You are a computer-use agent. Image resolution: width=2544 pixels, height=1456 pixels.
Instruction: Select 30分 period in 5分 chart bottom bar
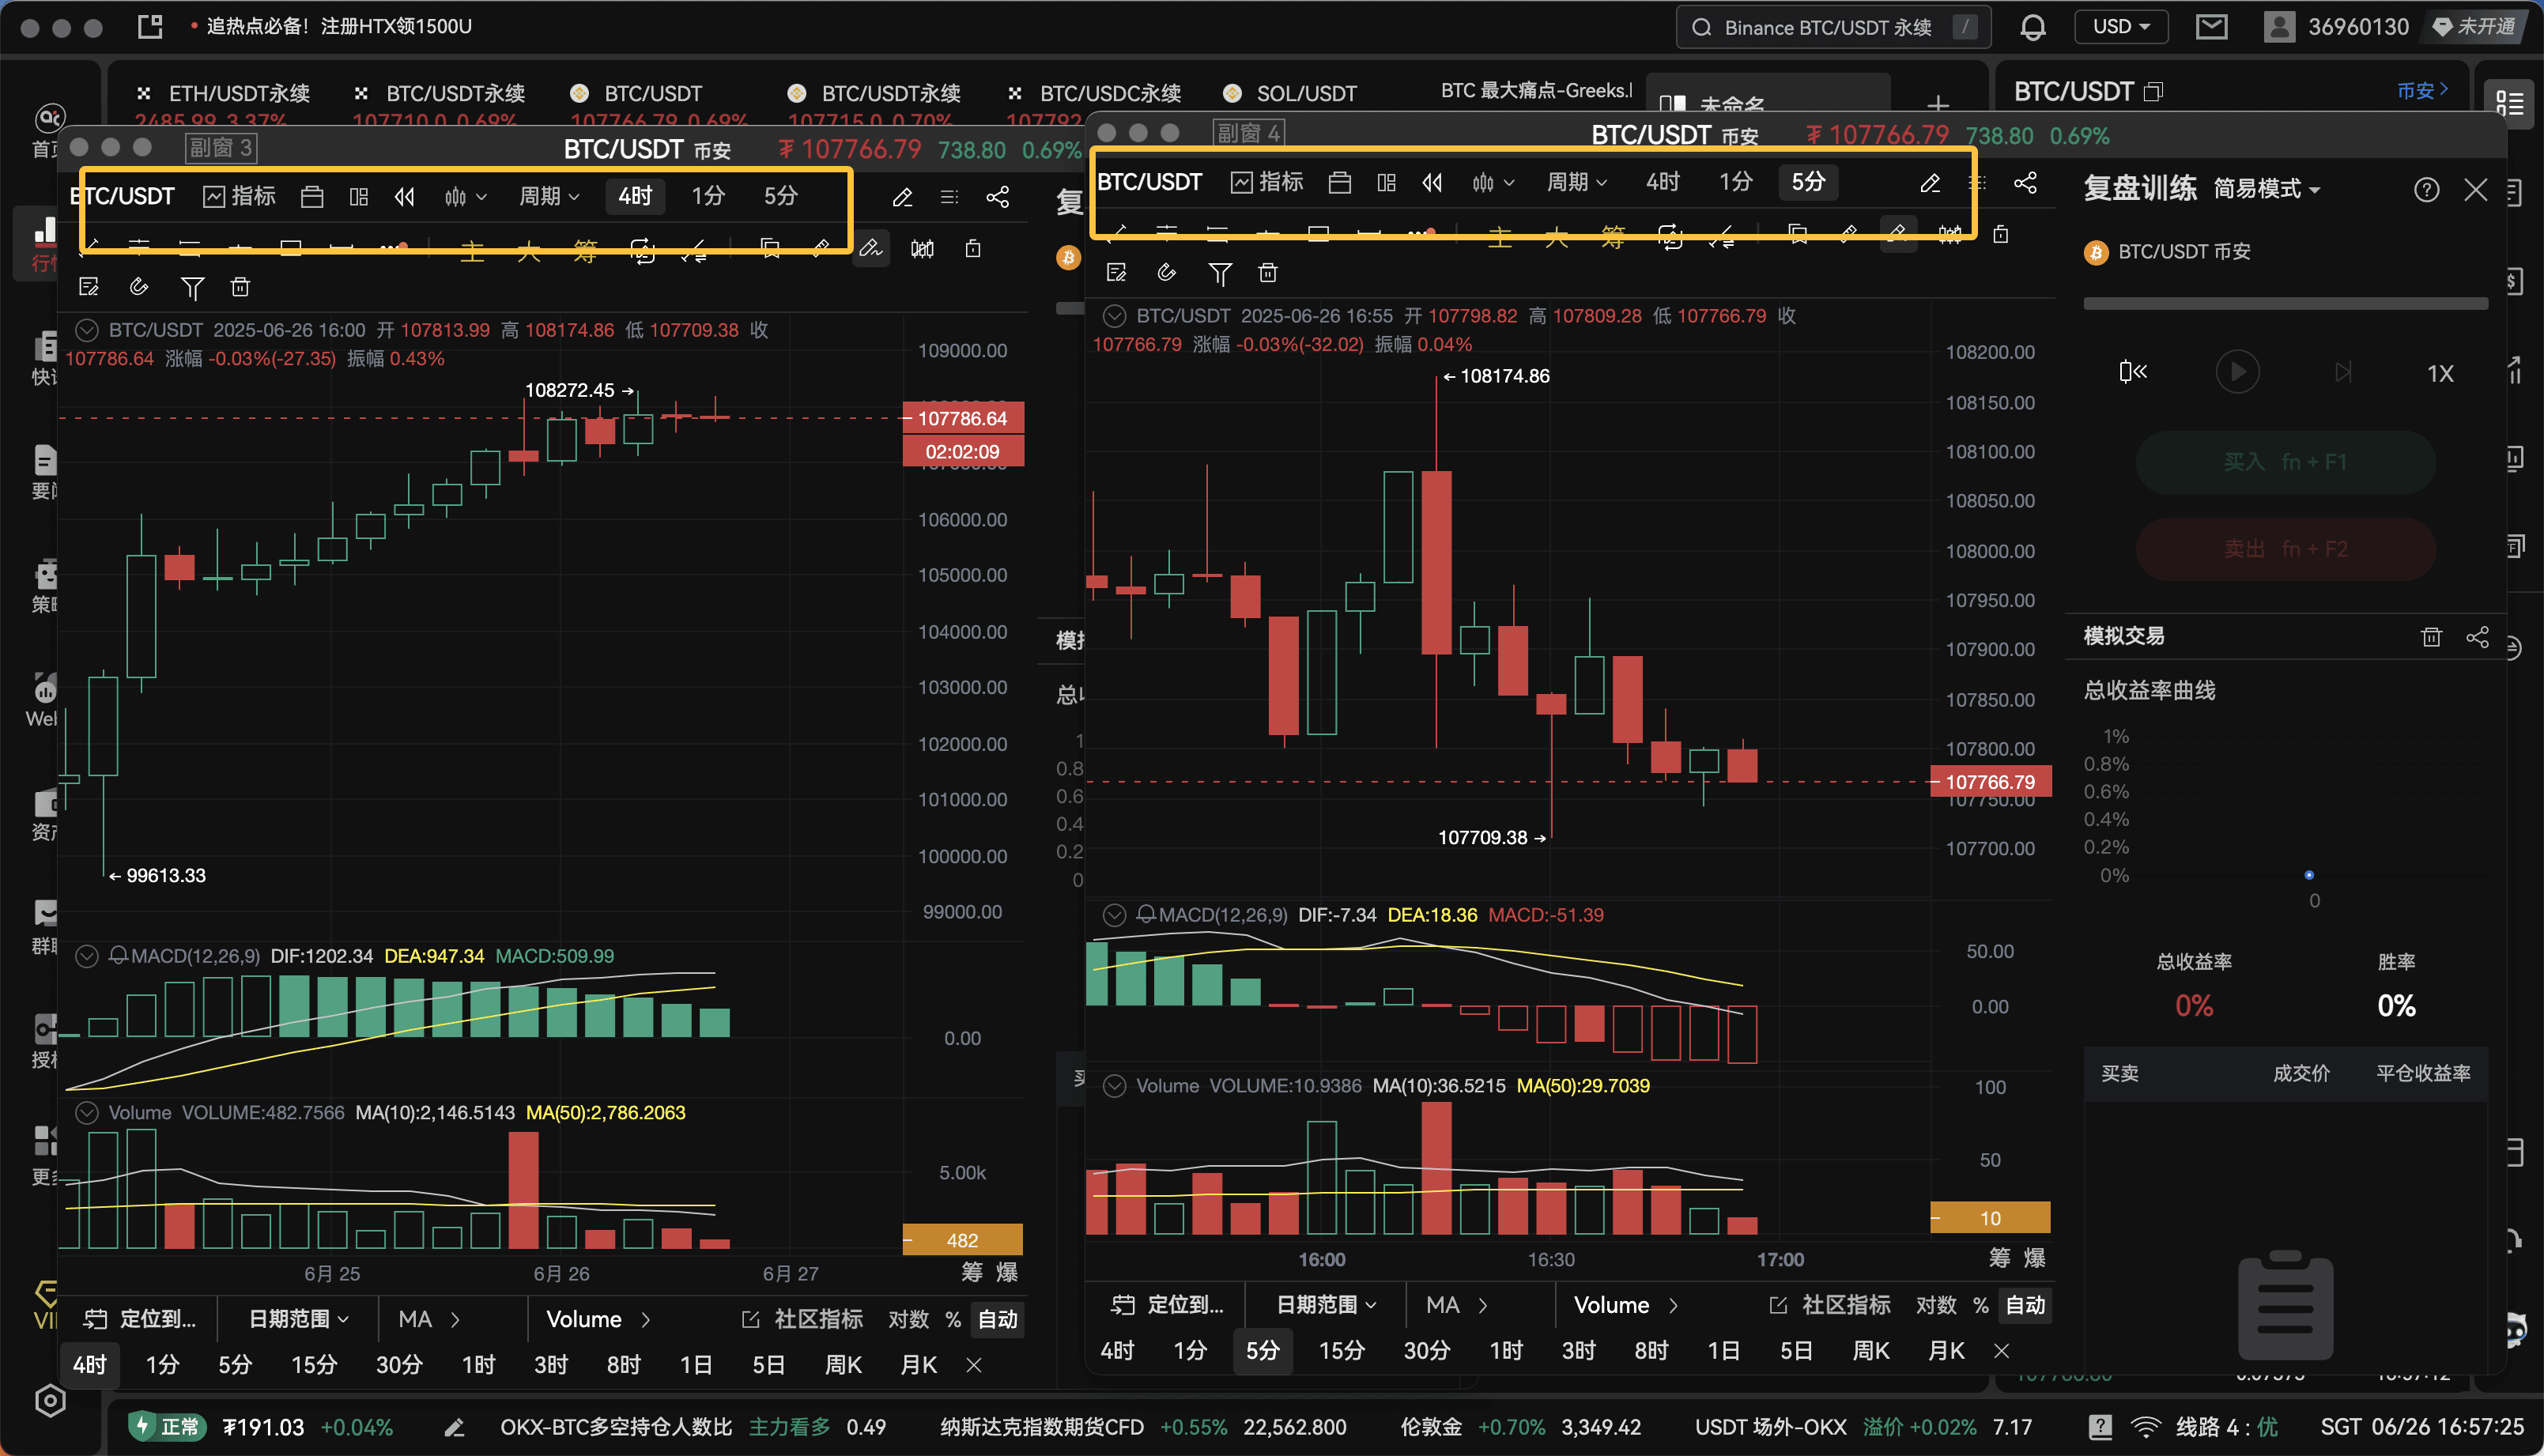click(x=1426, y=1351)
